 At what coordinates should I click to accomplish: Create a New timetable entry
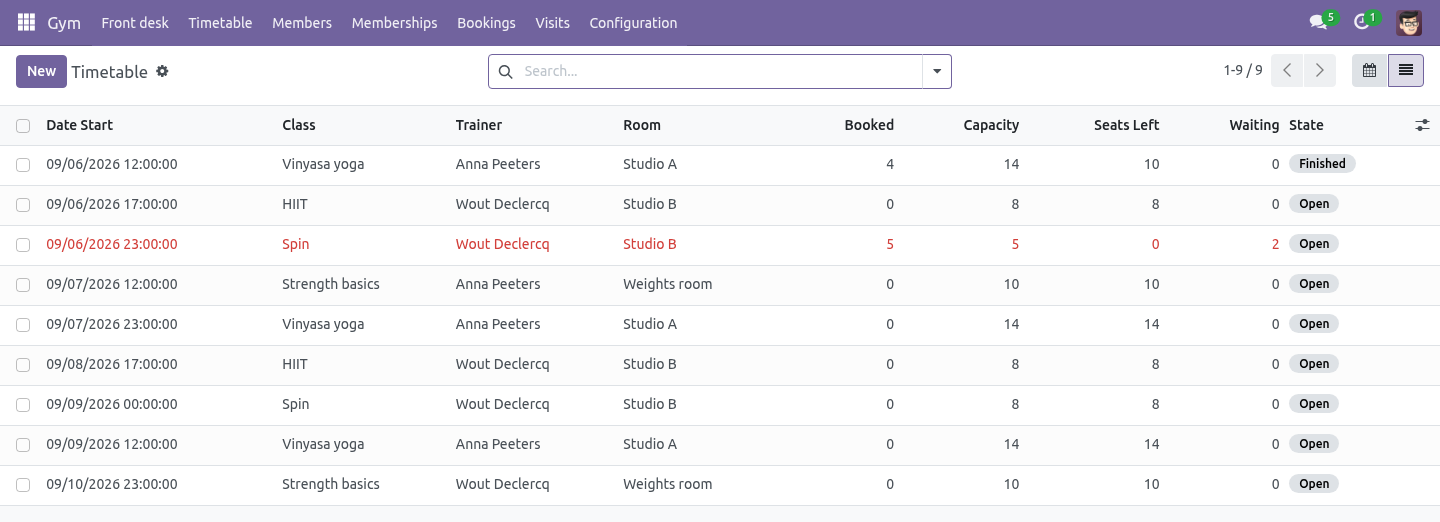41,71
